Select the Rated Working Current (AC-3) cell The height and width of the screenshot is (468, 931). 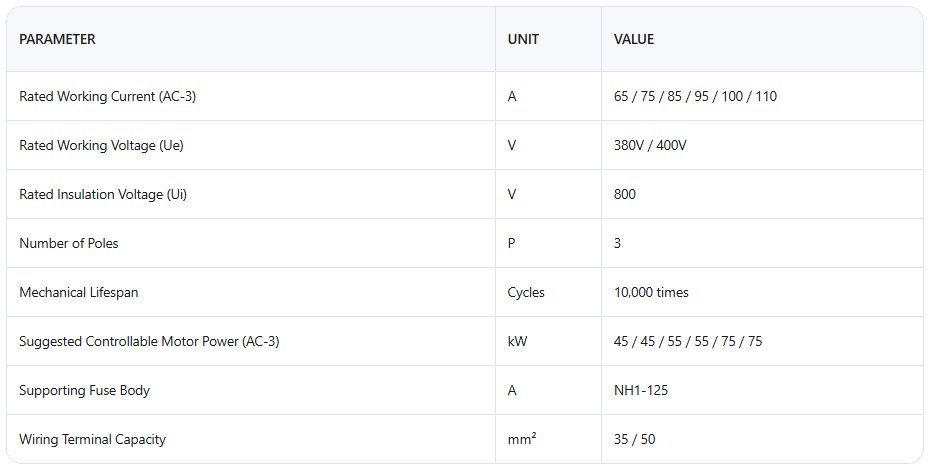107,96
